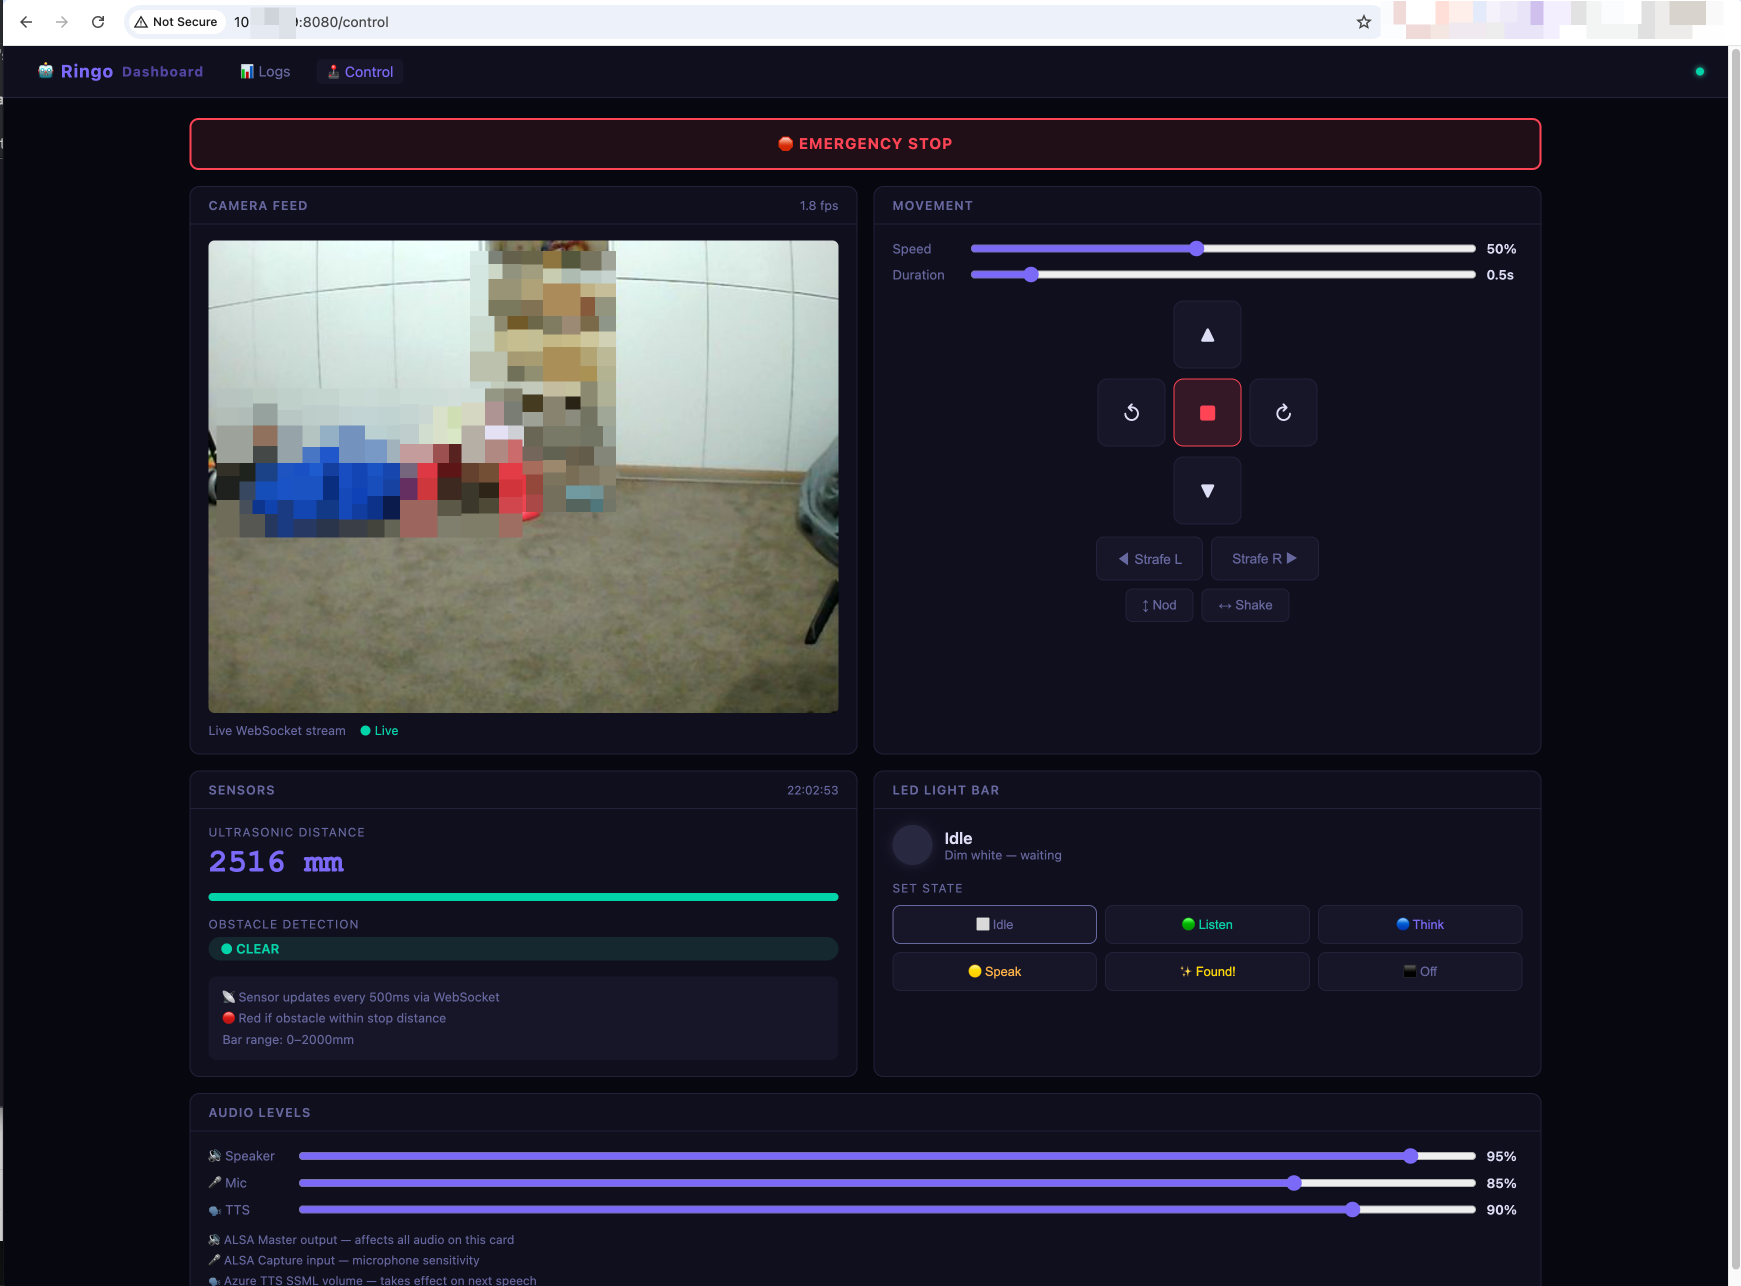Click the Speaker icon in Audio Levels

click(x=214, y=1156)
